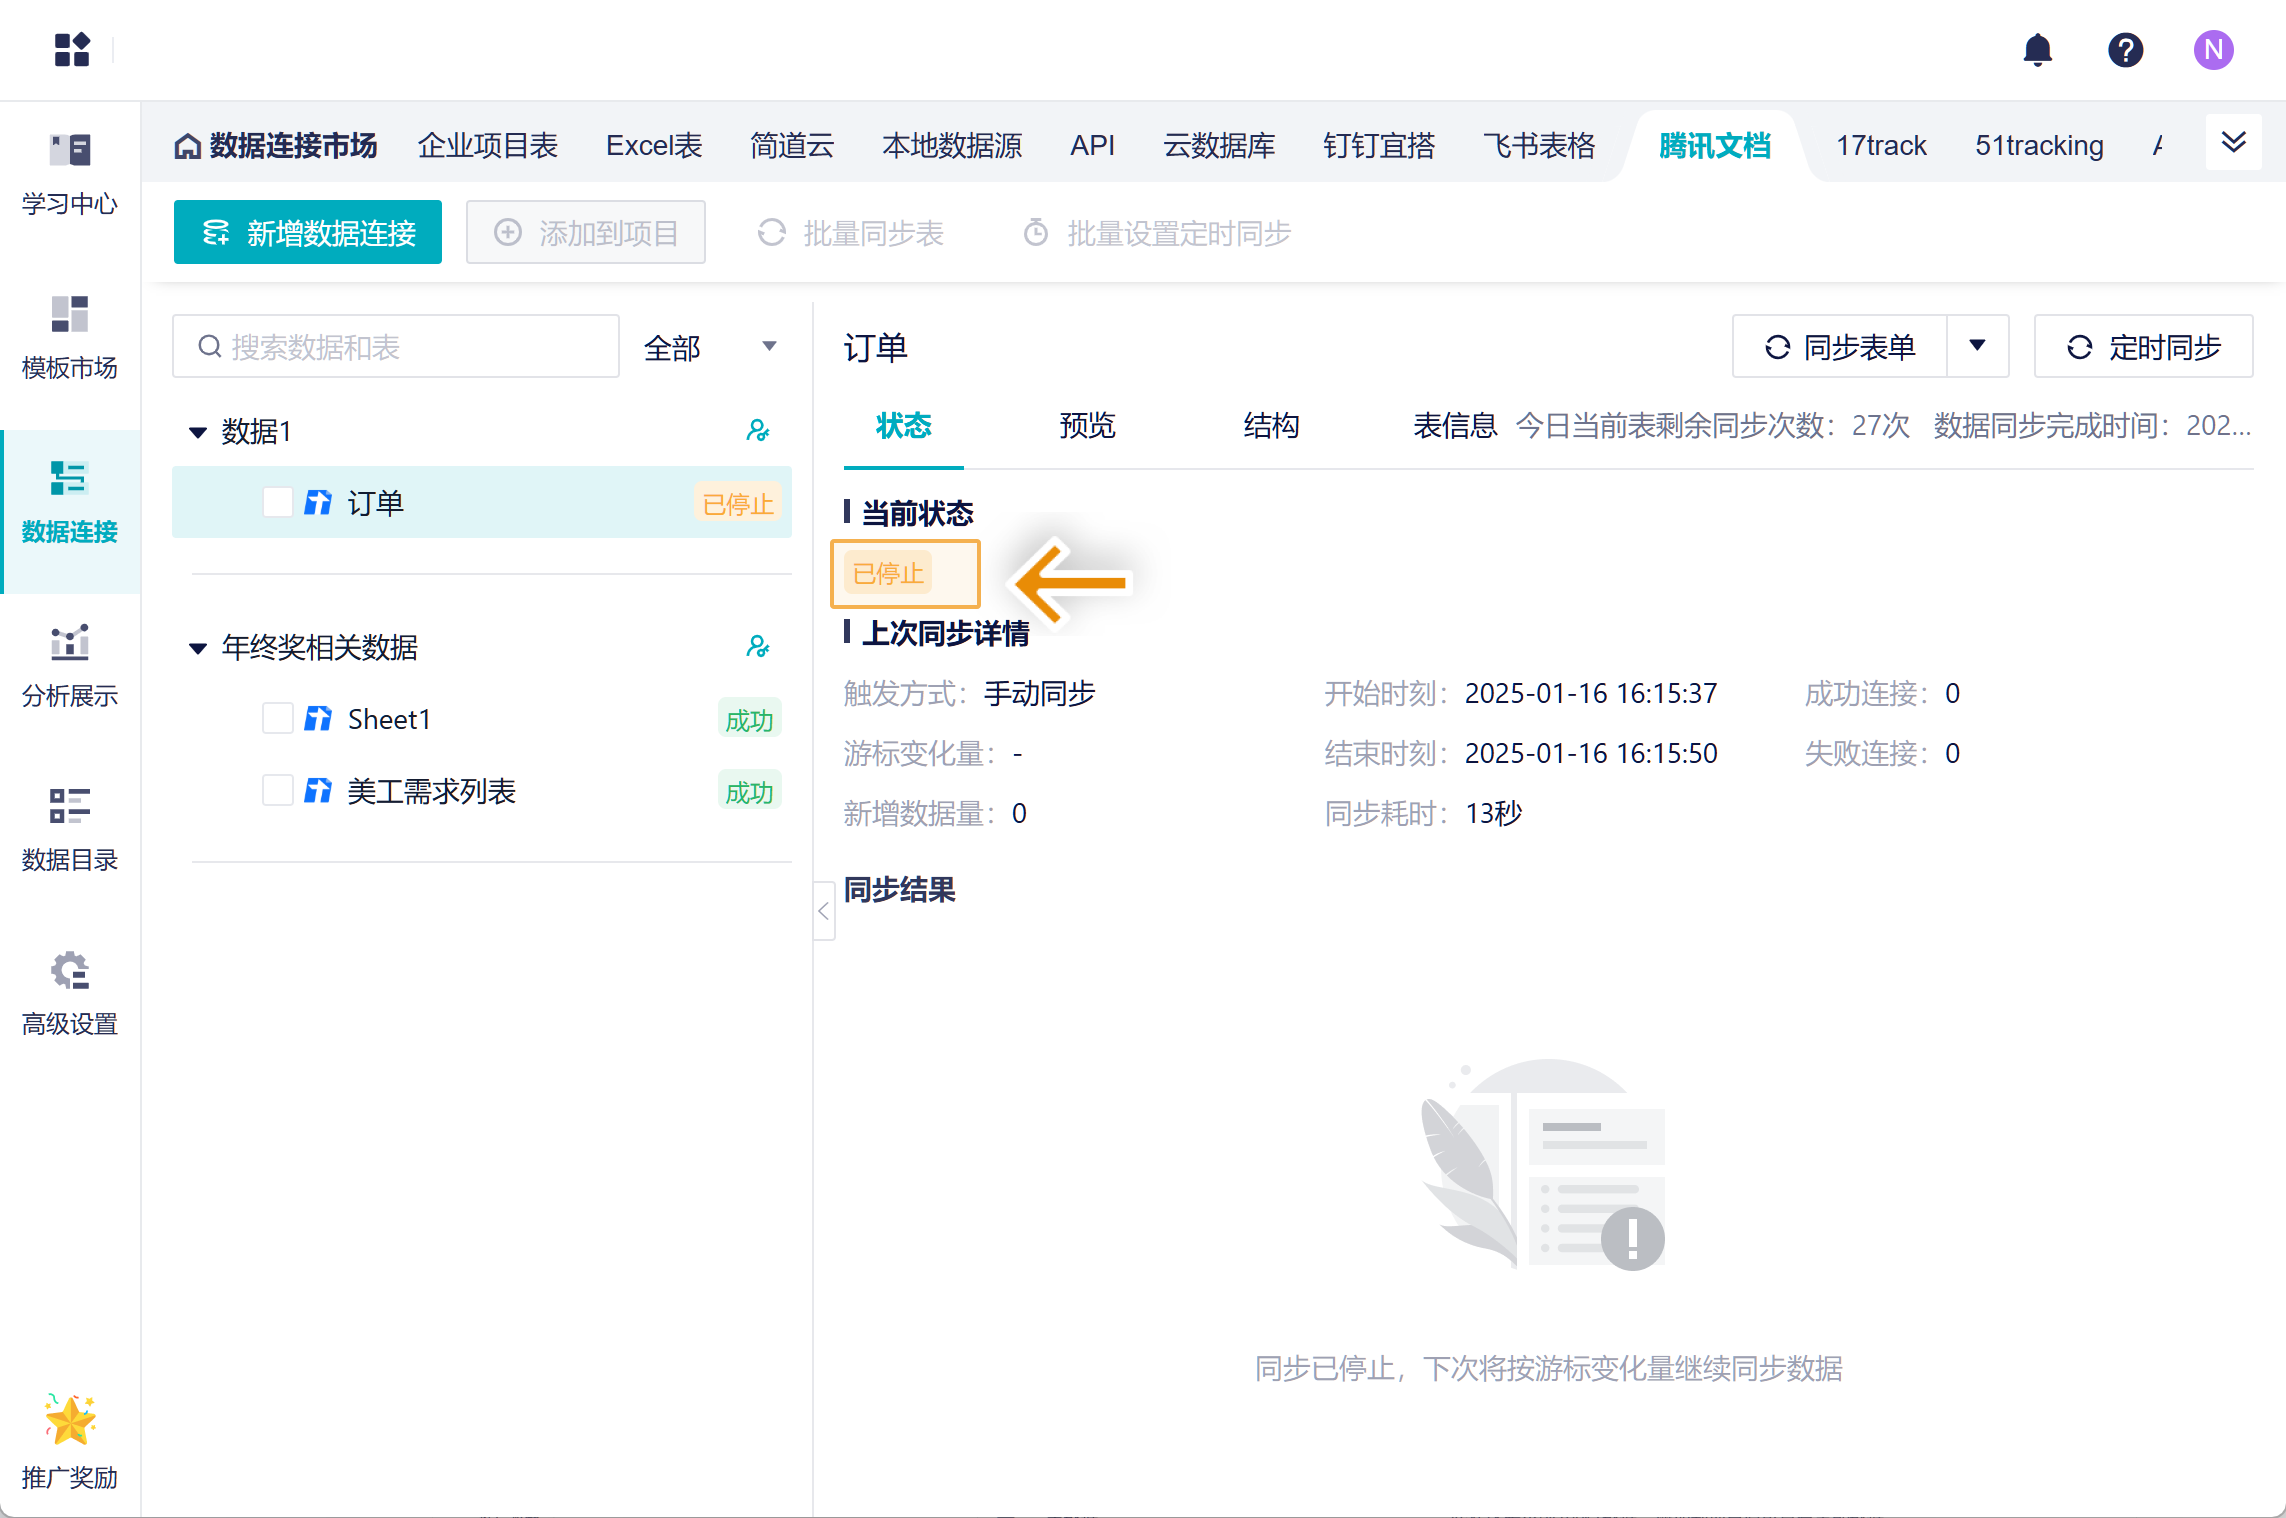Click the 定时同步 button
Screen dimensions: 2286x1518
(2143, 347)
